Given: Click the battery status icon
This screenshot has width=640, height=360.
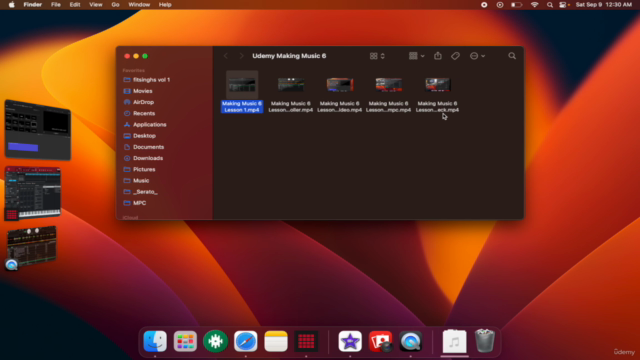Looking at the screenshot, I should click(517, 5).
